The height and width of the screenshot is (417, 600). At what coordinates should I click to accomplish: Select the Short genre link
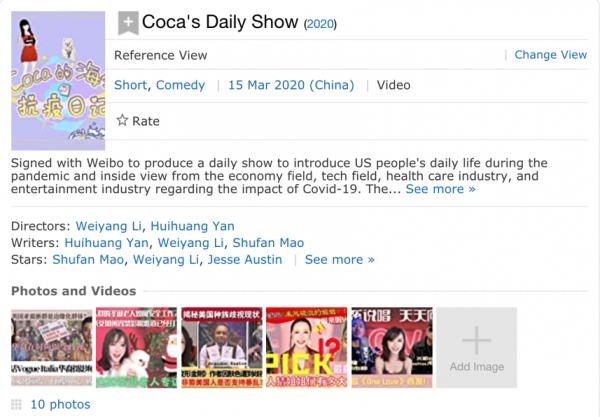point(130,85)
